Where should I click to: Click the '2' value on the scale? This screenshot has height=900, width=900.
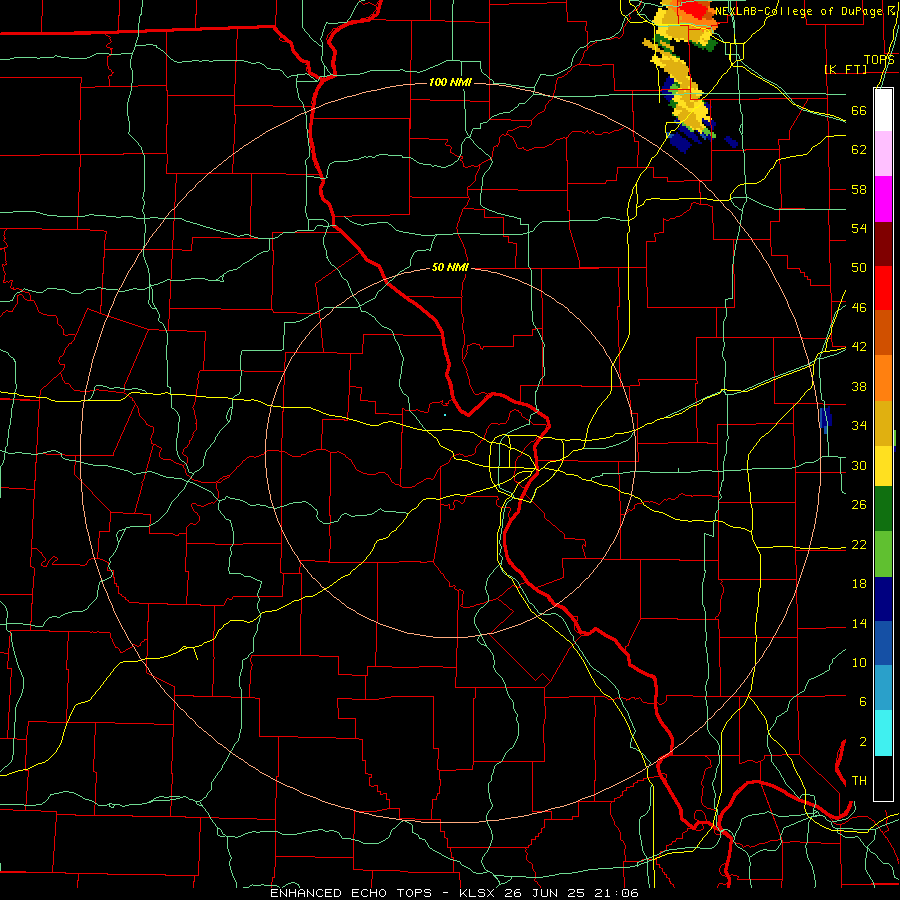pos(862,742)
